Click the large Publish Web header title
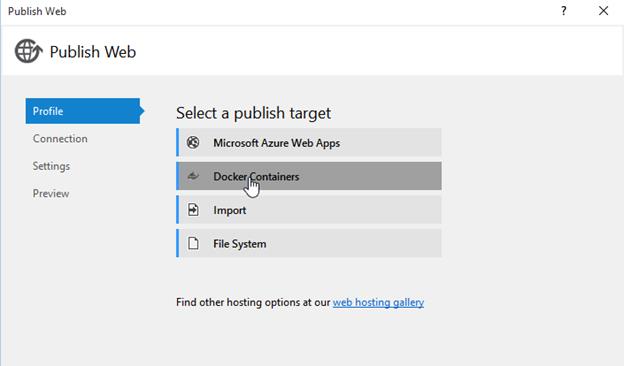This screenshot has height=366, width=624. (x=93, y=52)
